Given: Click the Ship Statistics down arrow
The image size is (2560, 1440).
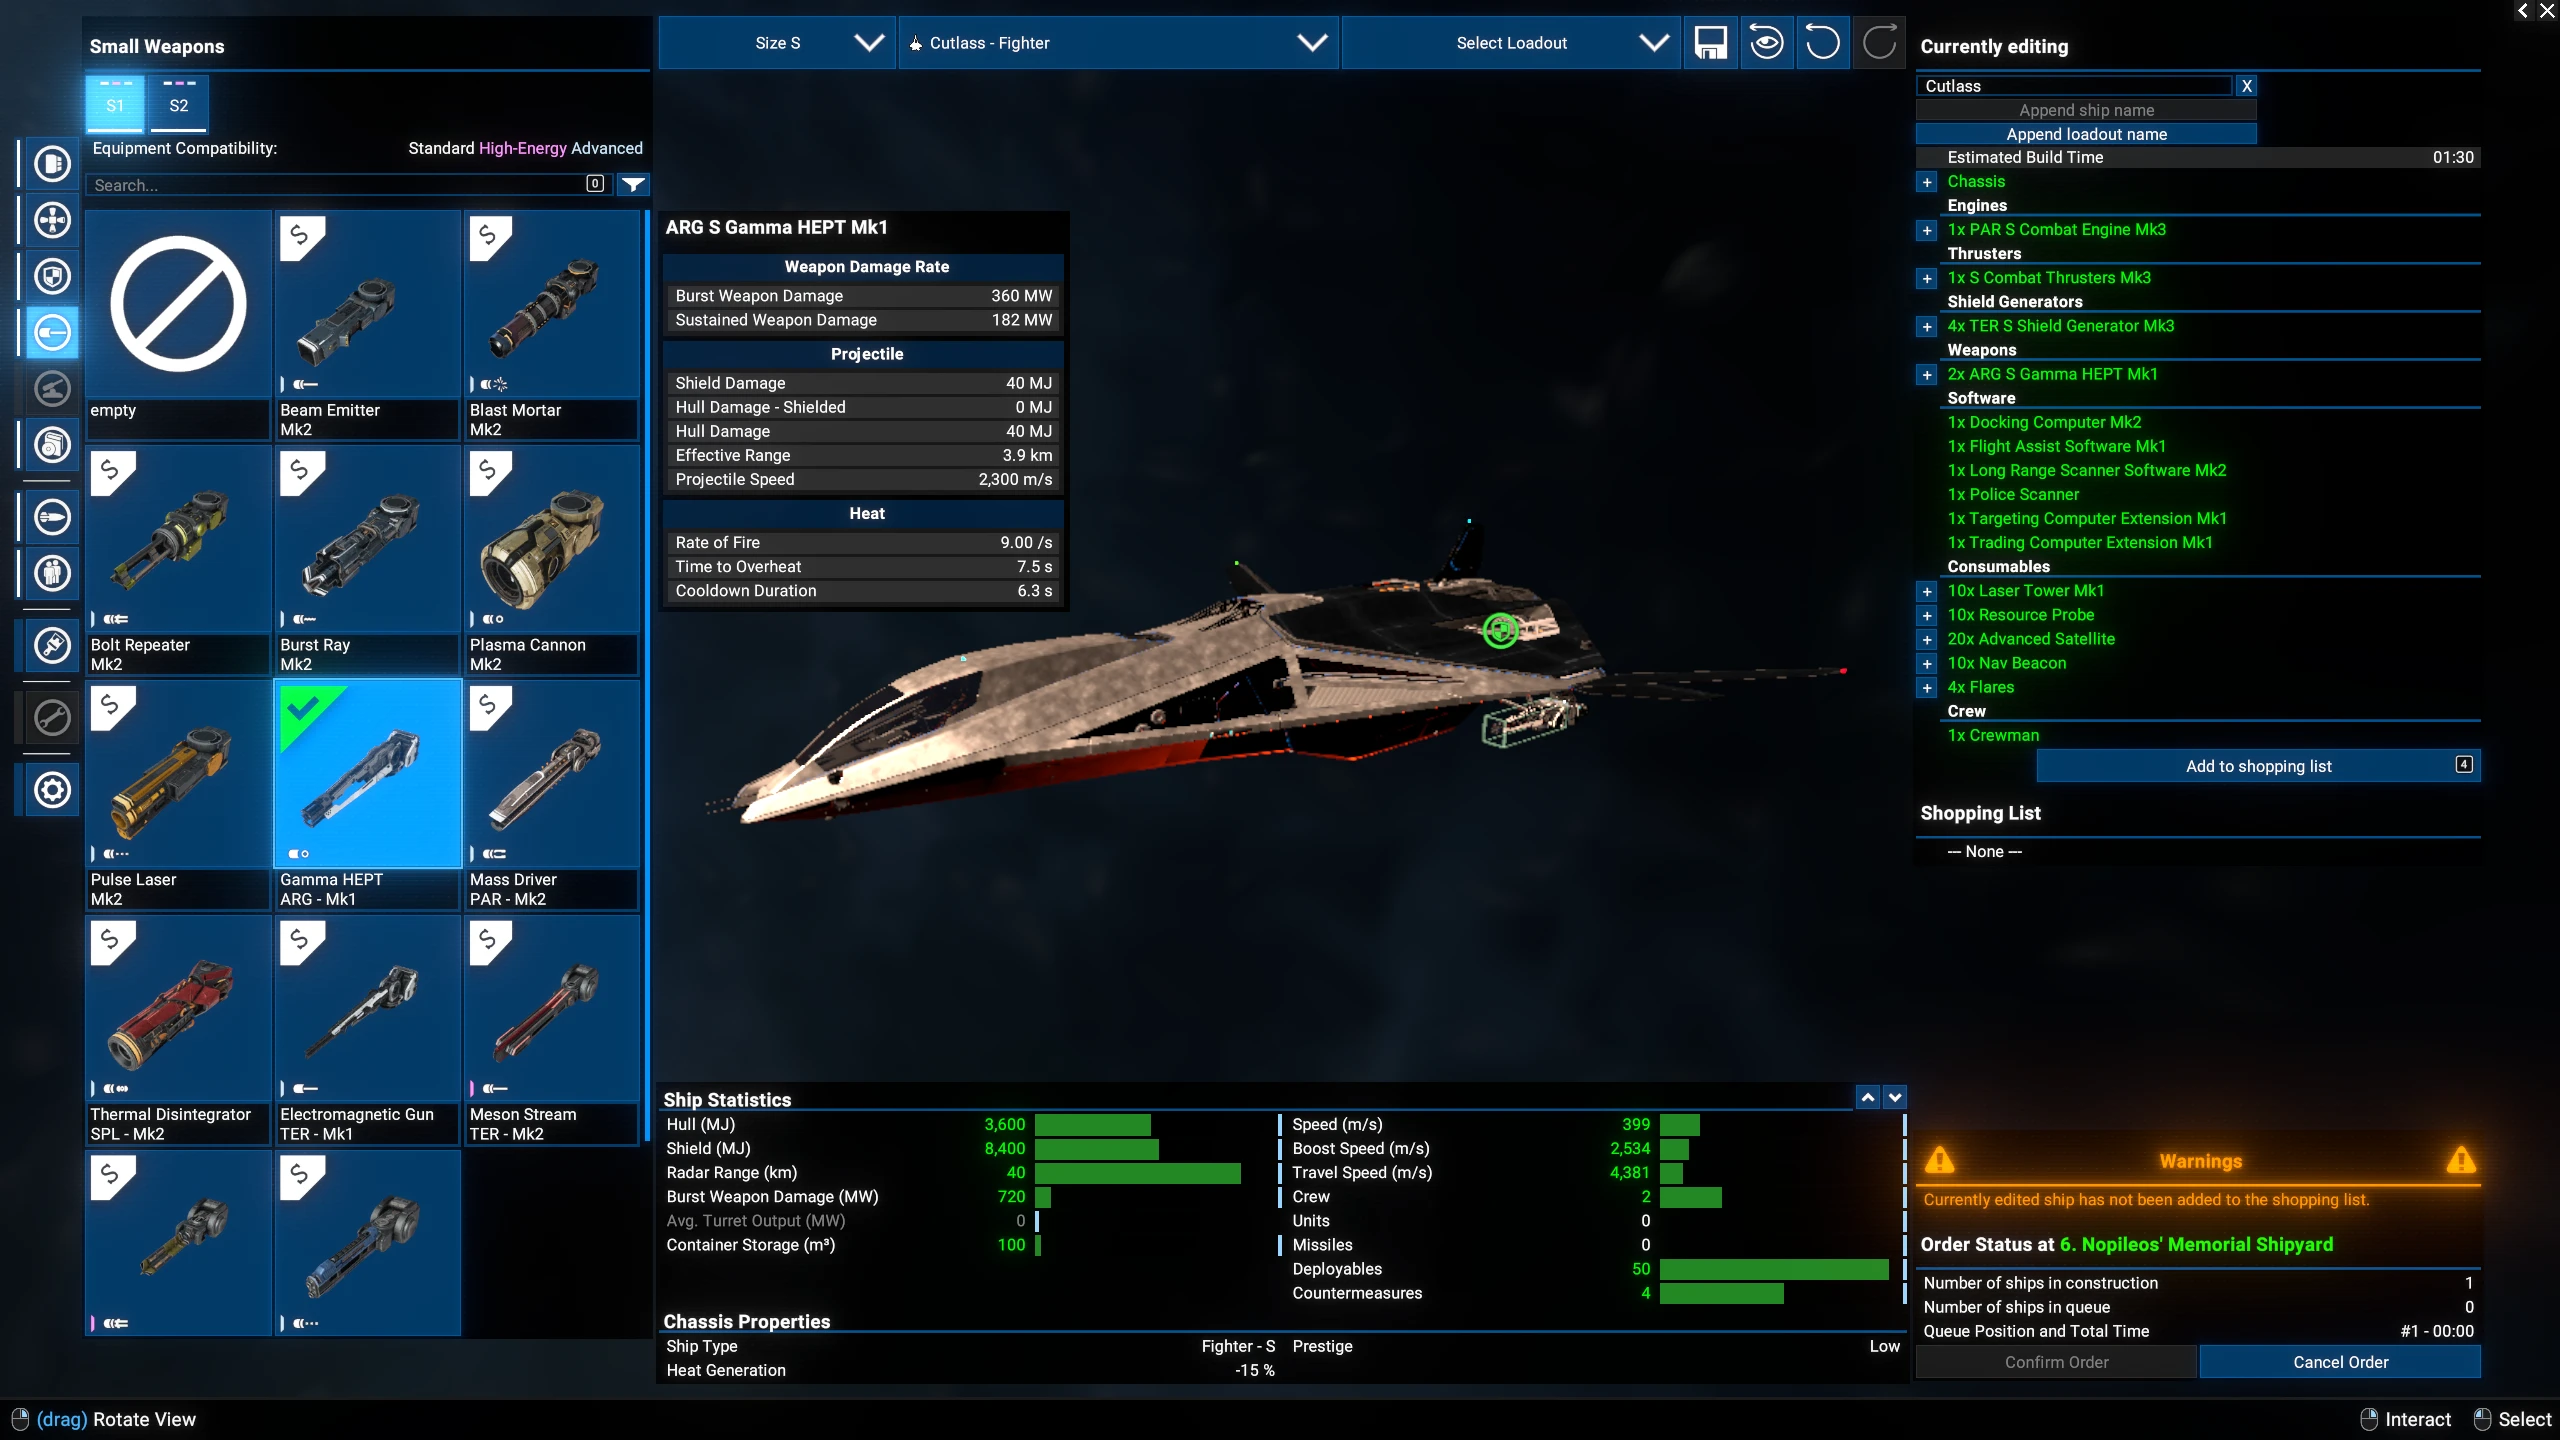Looking at the screenshot, I should pos(1894,1097).
